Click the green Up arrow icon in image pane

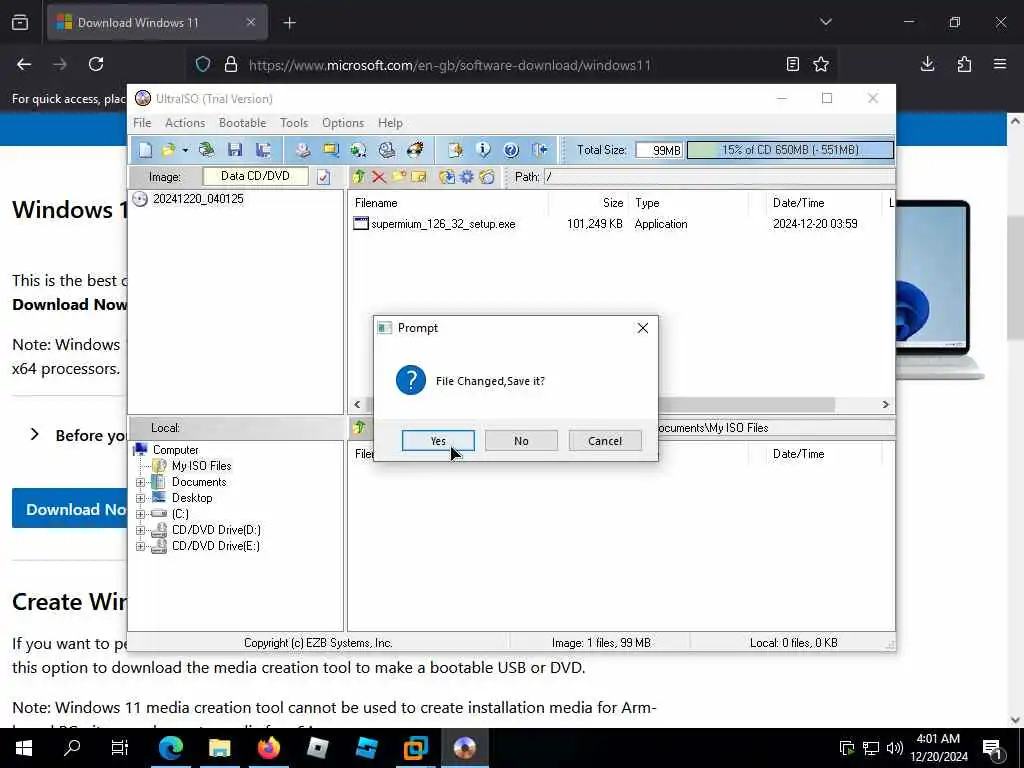coord(359,176)
